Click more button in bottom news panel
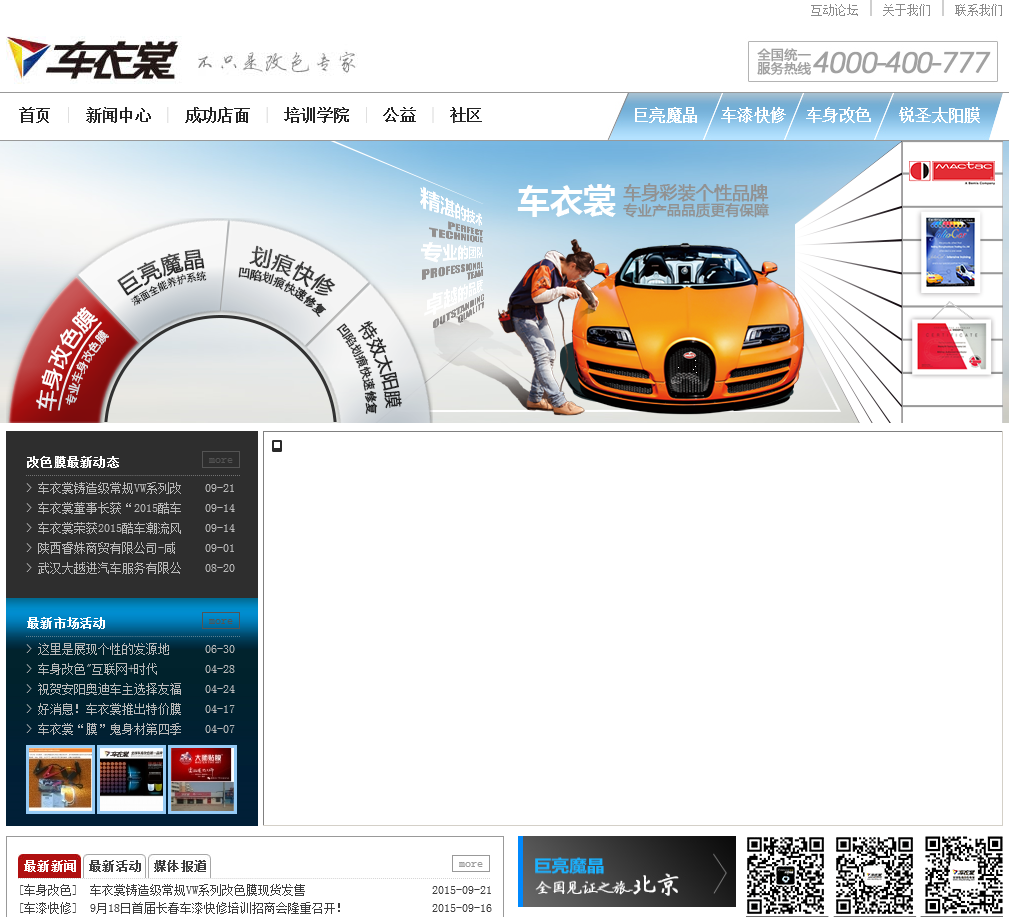 coord(470,864)
